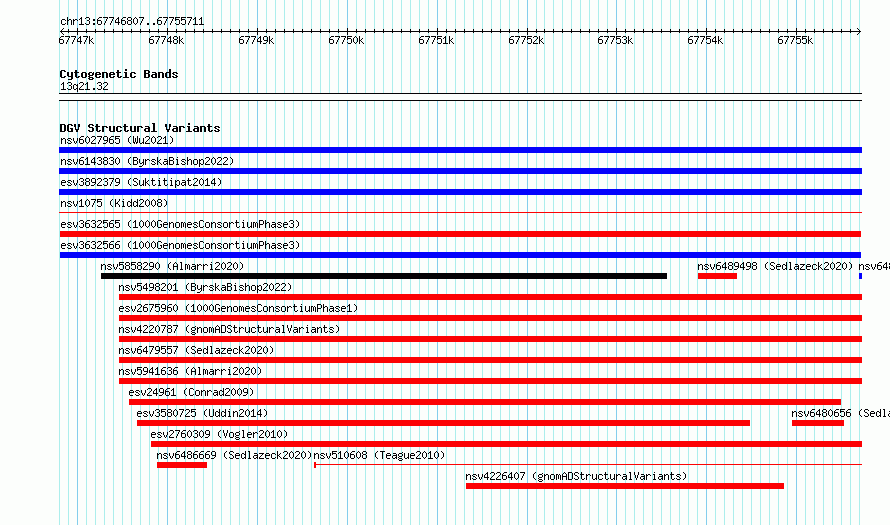Open the nsv1075 (Kidd2008) label
The image size is (890, 525).
(114, 203)
